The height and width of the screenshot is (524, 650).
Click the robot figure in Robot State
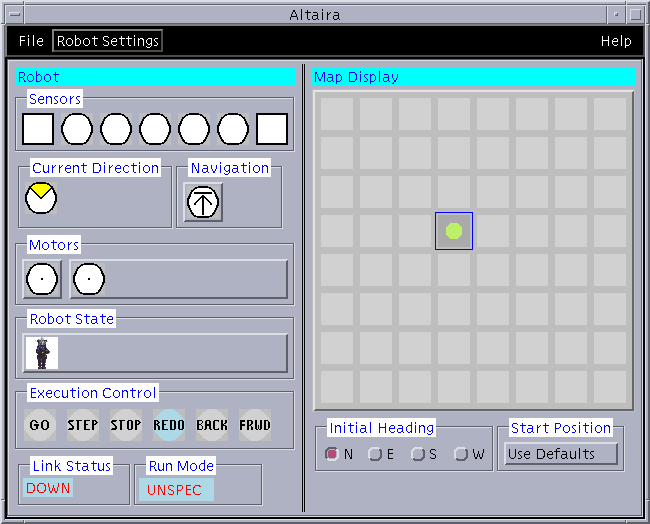(x=42, y=353)
